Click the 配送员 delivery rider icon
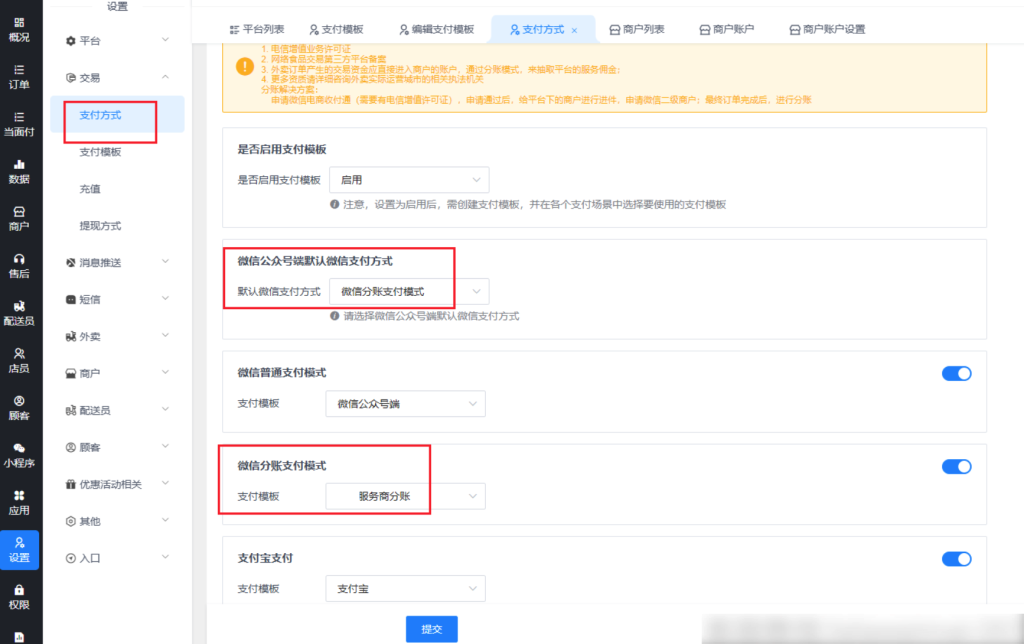This screenshot has width=1024, height=644. pos(19,306)
